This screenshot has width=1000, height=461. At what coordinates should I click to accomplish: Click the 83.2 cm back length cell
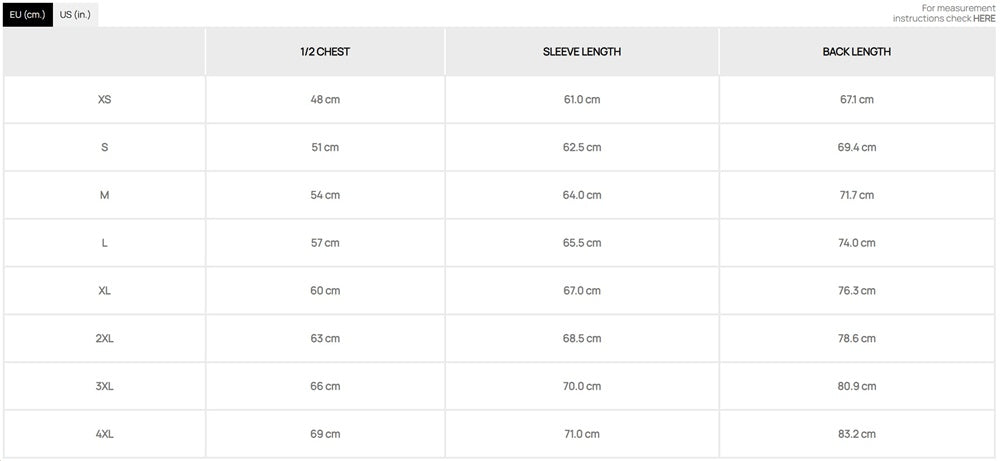[857, 434]
